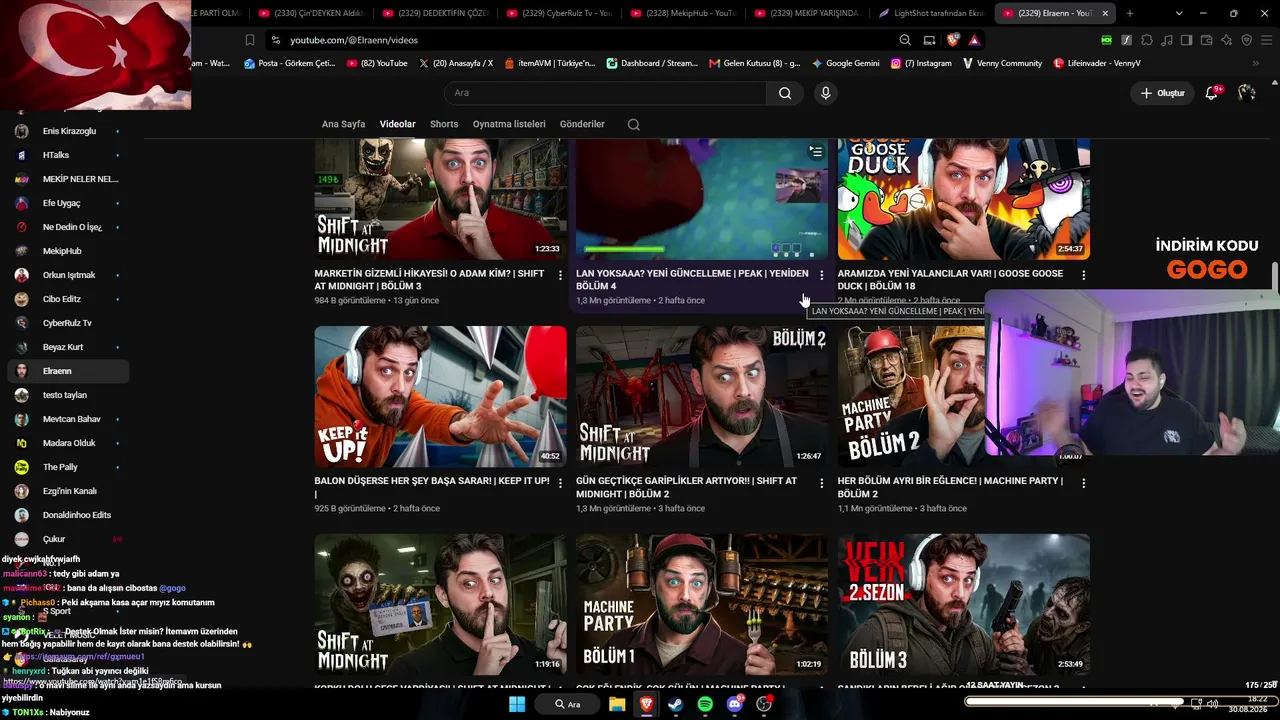This screenshot has height=720, width=1280.
Task: Open File Explorer from the taskbar
Action: tap(617, 704)
